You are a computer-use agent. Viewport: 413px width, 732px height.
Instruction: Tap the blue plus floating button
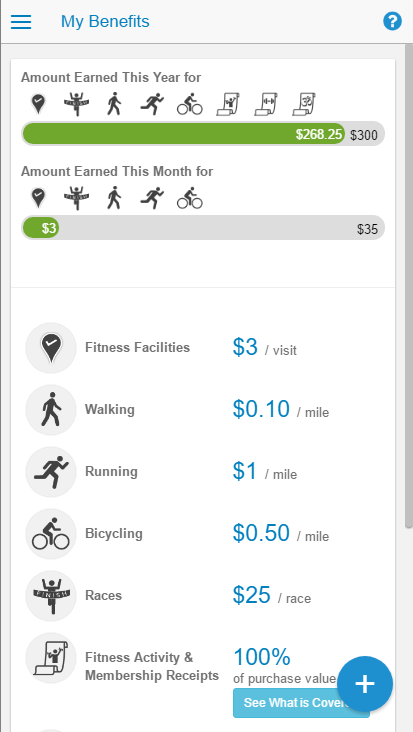coord(365,684)
